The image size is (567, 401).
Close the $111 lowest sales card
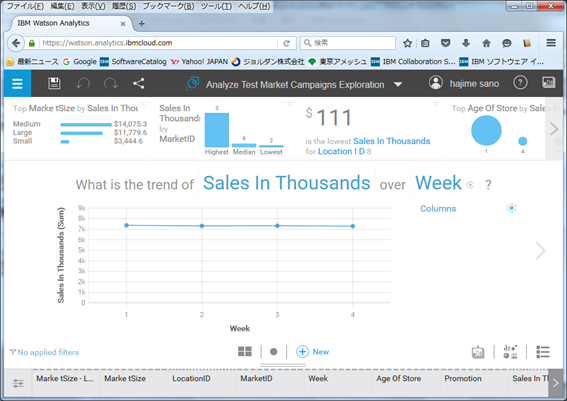pyautogui.click(x=435, y=104)
